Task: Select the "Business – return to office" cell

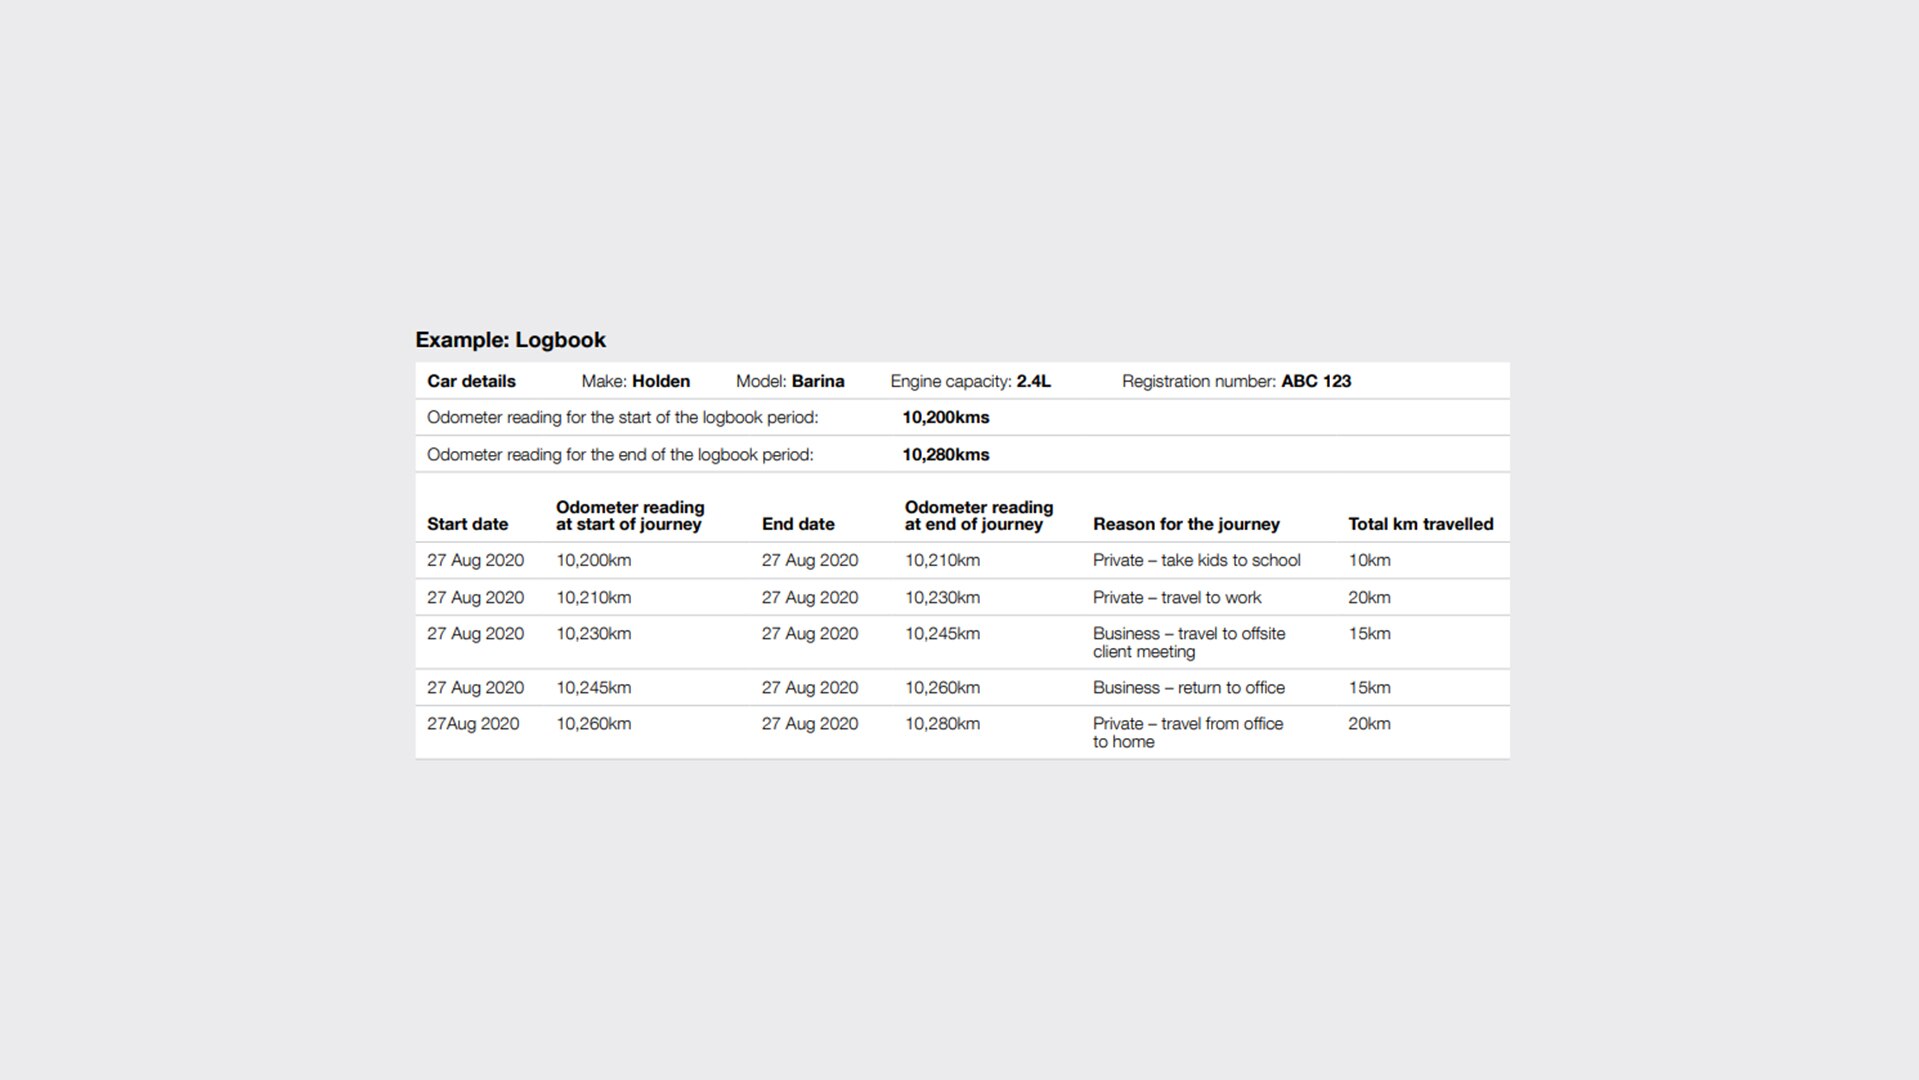Action: (1188, 688)
